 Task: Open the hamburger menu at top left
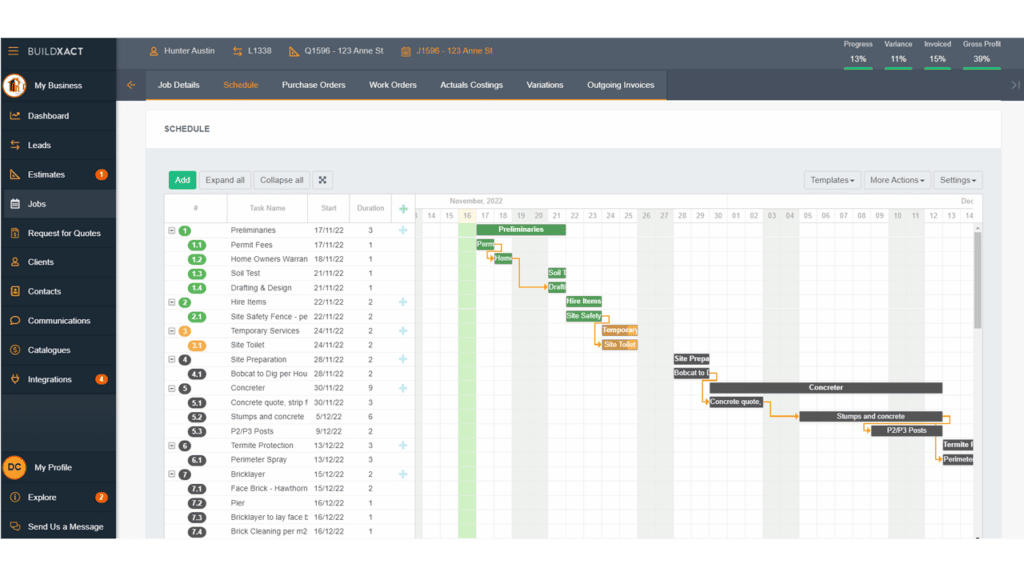(13, 50)
